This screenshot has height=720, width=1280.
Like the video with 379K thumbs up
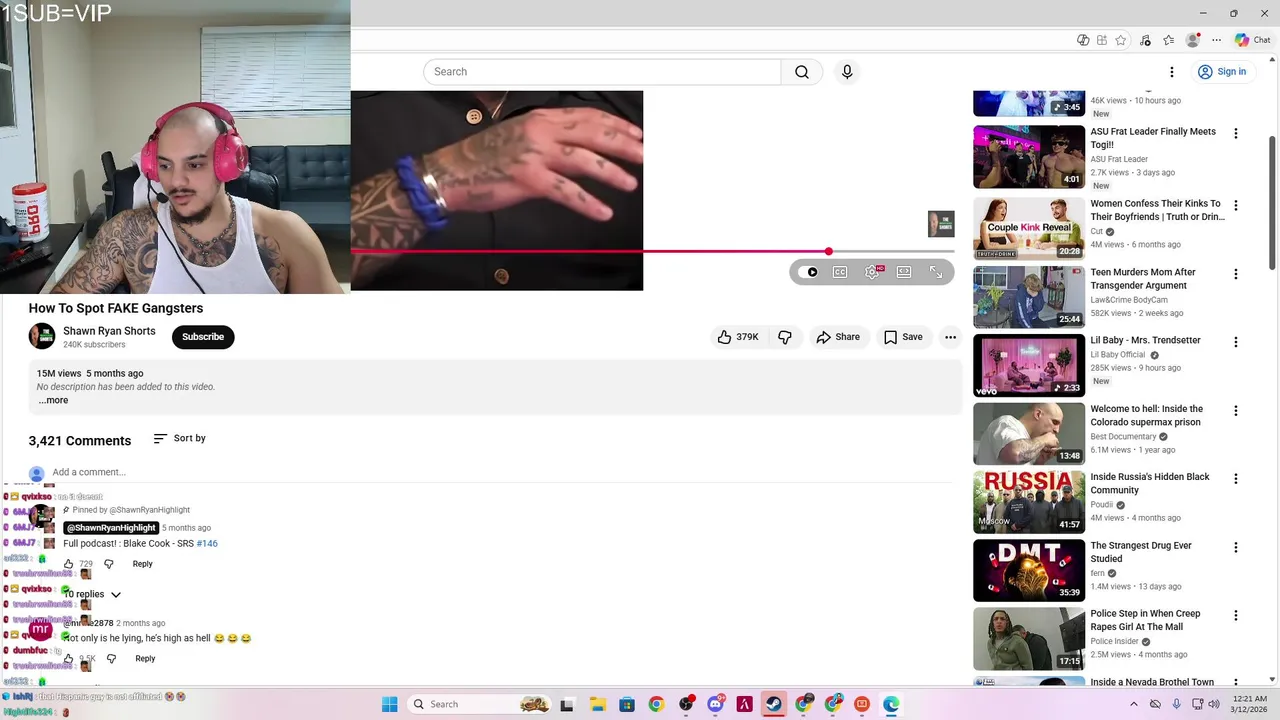pyautogui.click(x=737, y=337)
